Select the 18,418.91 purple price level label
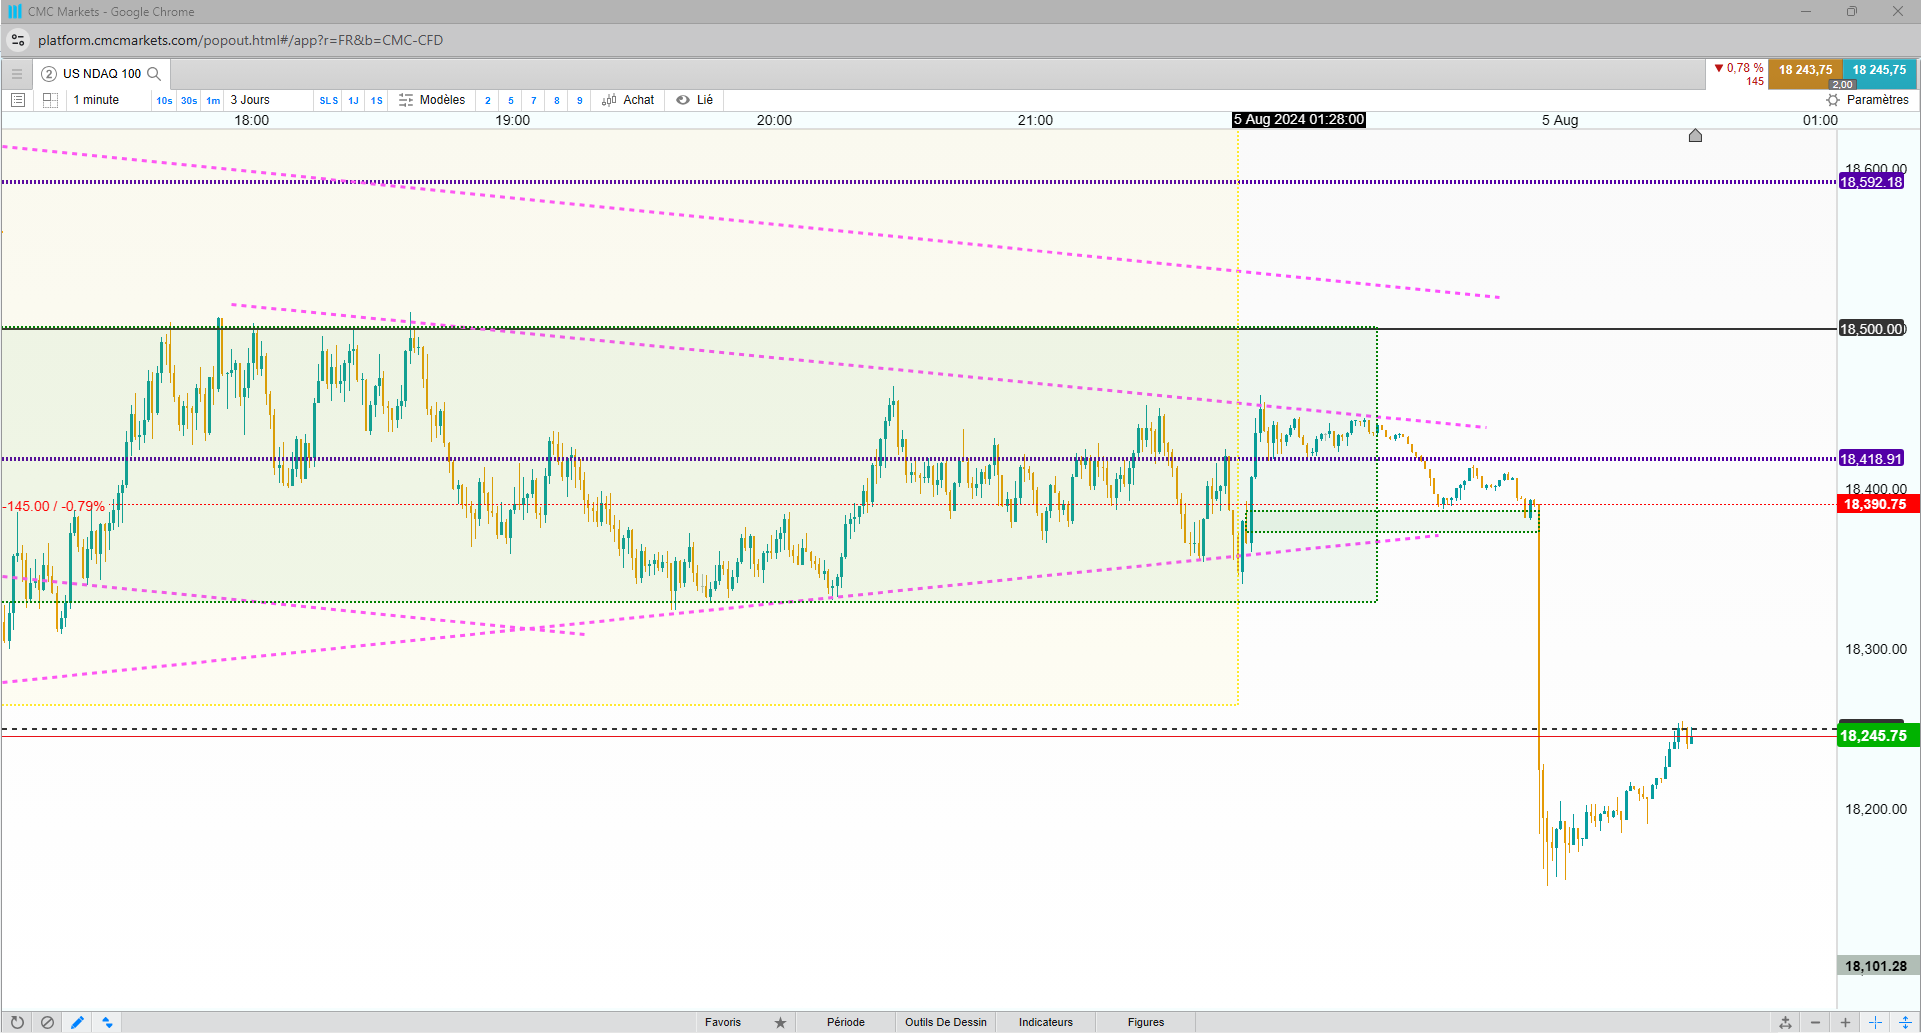 click(x=1871, y=459)
